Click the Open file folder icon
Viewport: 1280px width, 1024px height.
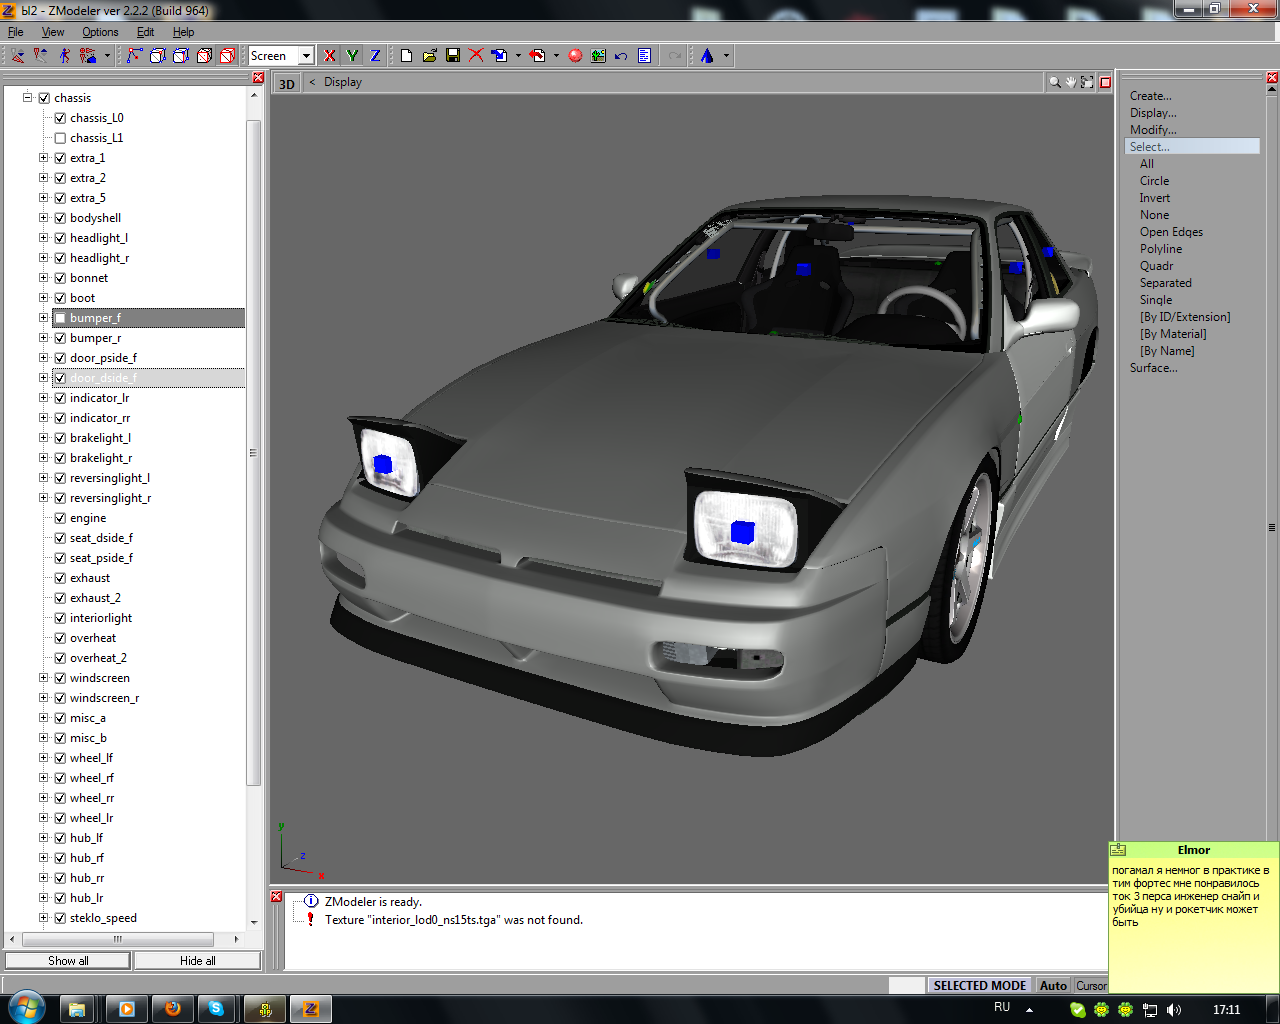point(430,56)
